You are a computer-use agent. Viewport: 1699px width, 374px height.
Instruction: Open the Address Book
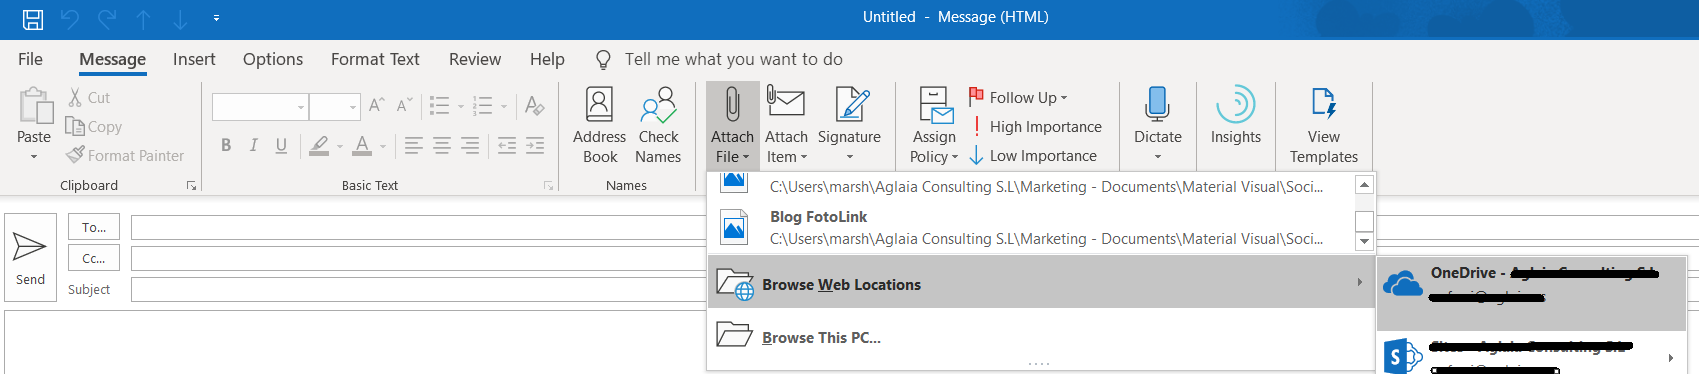coord(599,125)
